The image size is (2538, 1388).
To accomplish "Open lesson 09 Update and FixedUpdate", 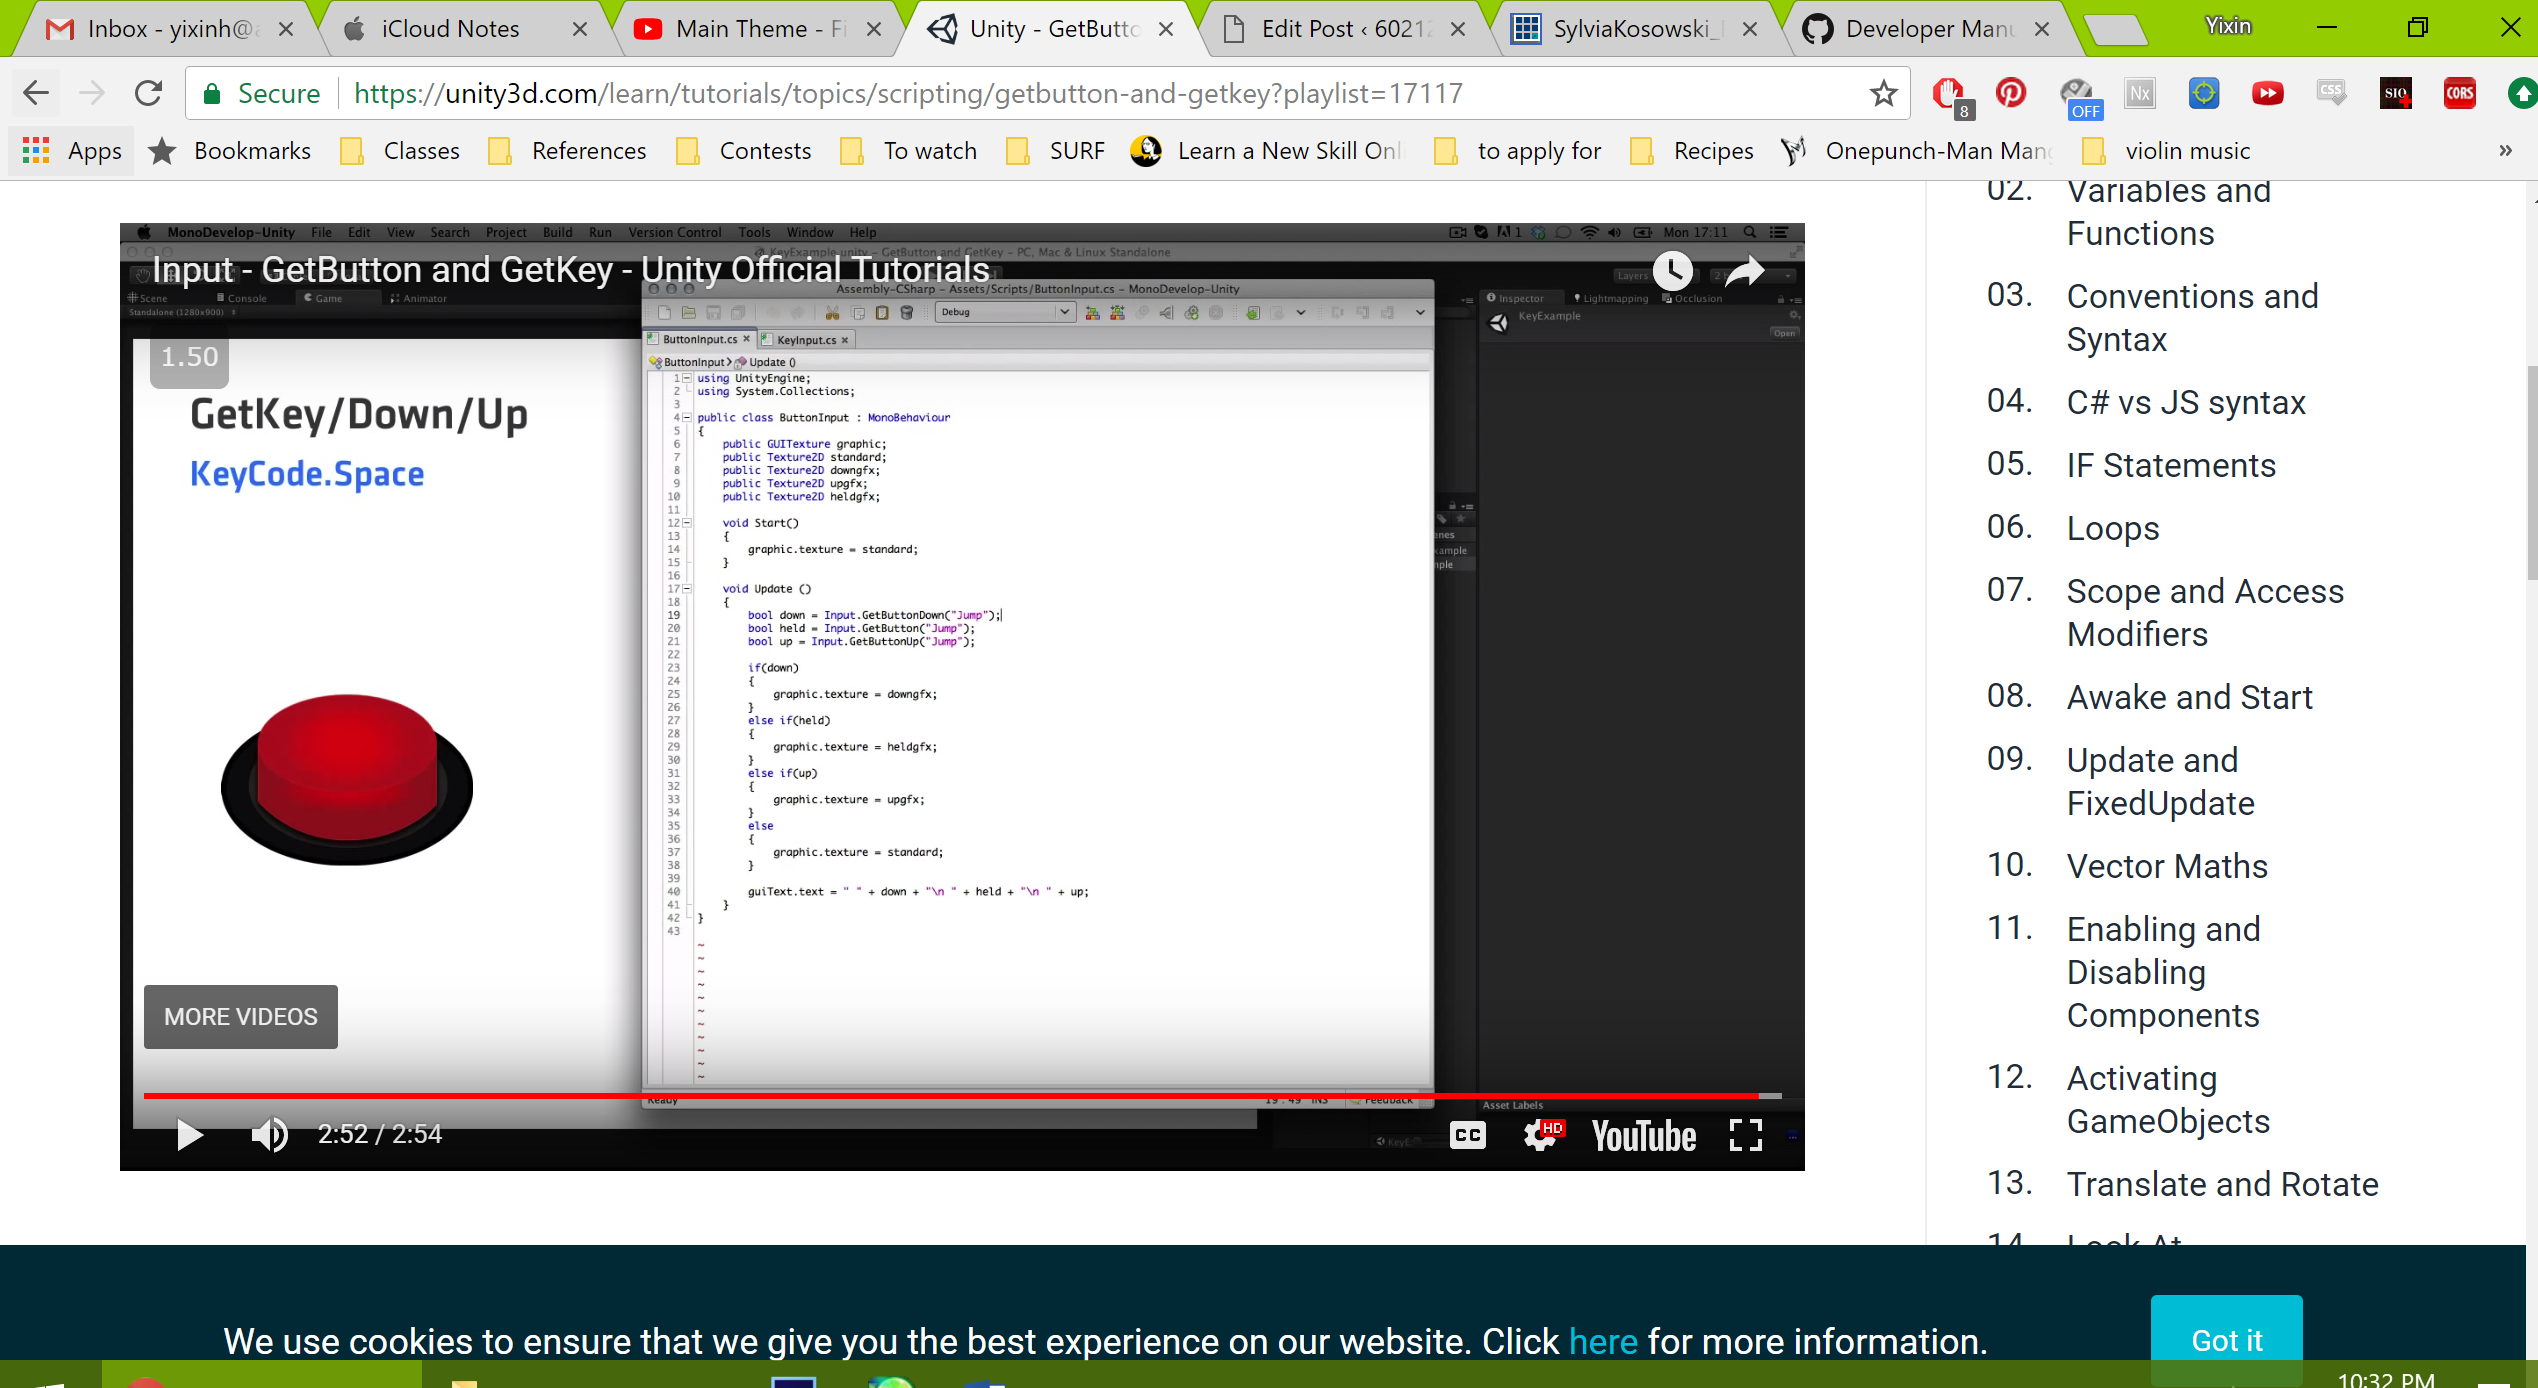I will tap(2160, 781).
